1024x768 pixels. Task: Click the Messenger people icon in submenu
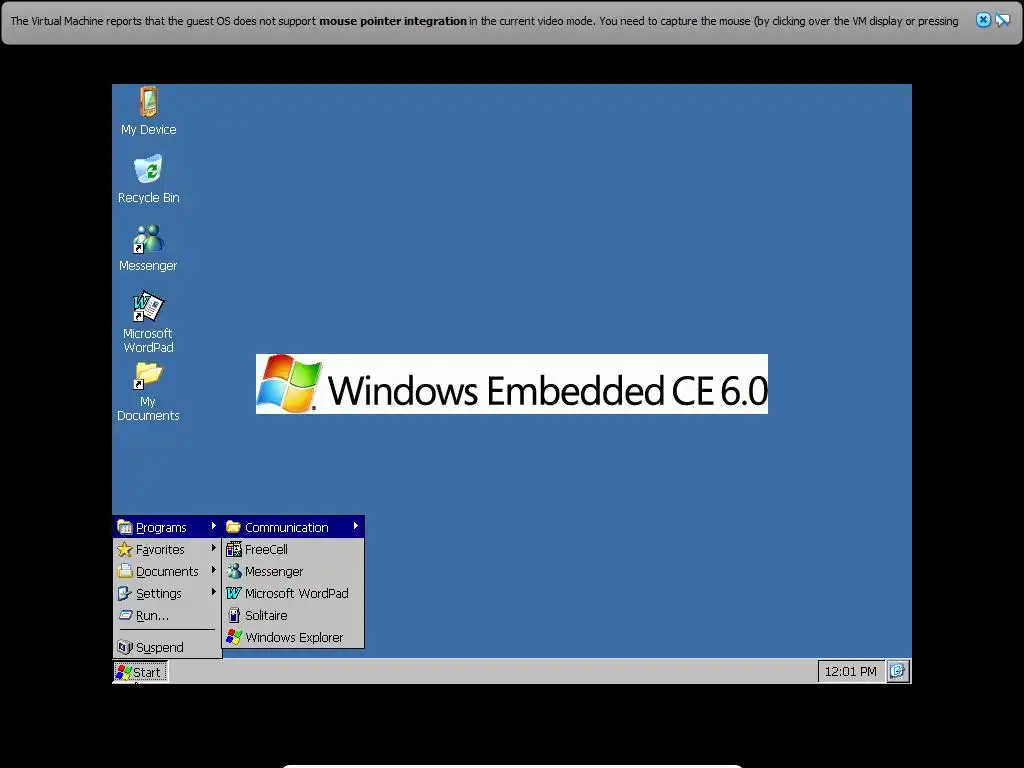point(234,571)
